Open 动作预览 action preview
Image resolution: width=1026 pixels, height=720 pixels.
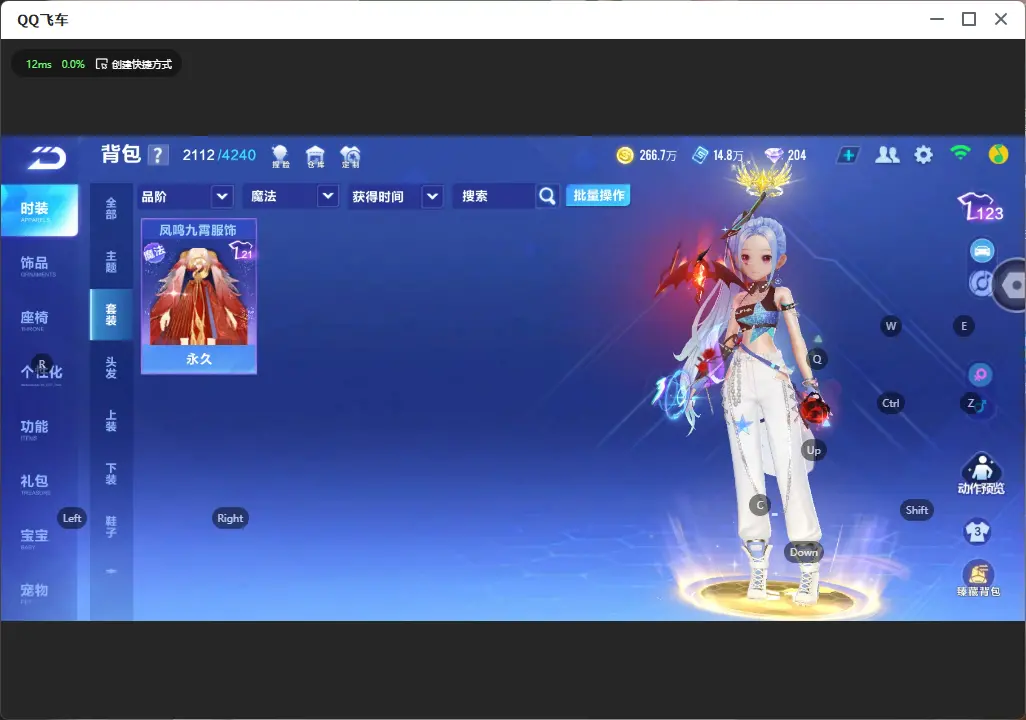tap(981, 473)
